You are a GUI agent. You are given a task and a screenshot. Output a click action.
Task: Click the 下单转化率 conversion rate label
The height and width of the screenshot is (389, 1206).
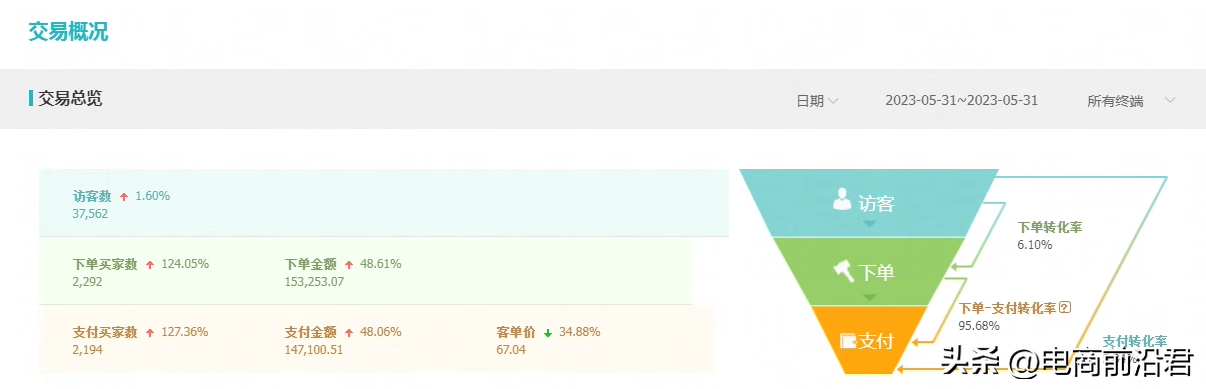pos(1050,228)
